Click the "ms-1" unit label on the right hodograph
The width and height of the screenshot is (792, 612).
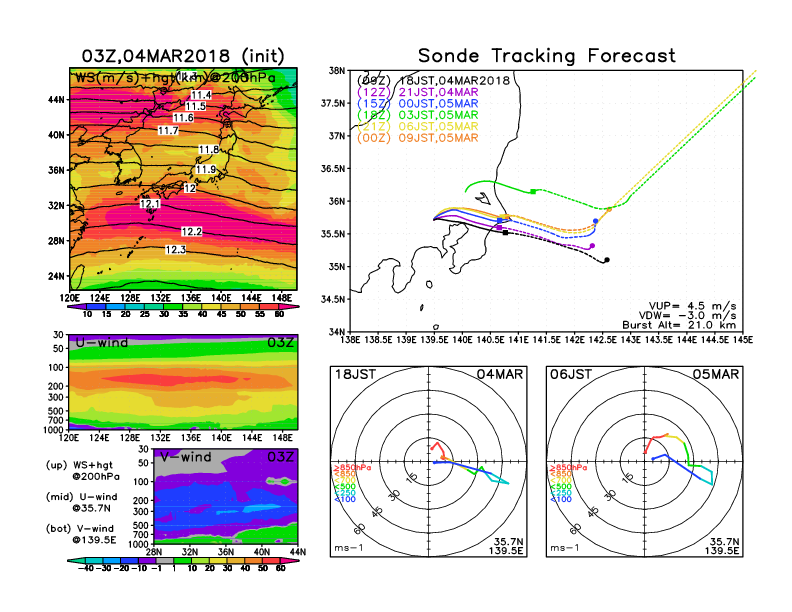[564, 548]
